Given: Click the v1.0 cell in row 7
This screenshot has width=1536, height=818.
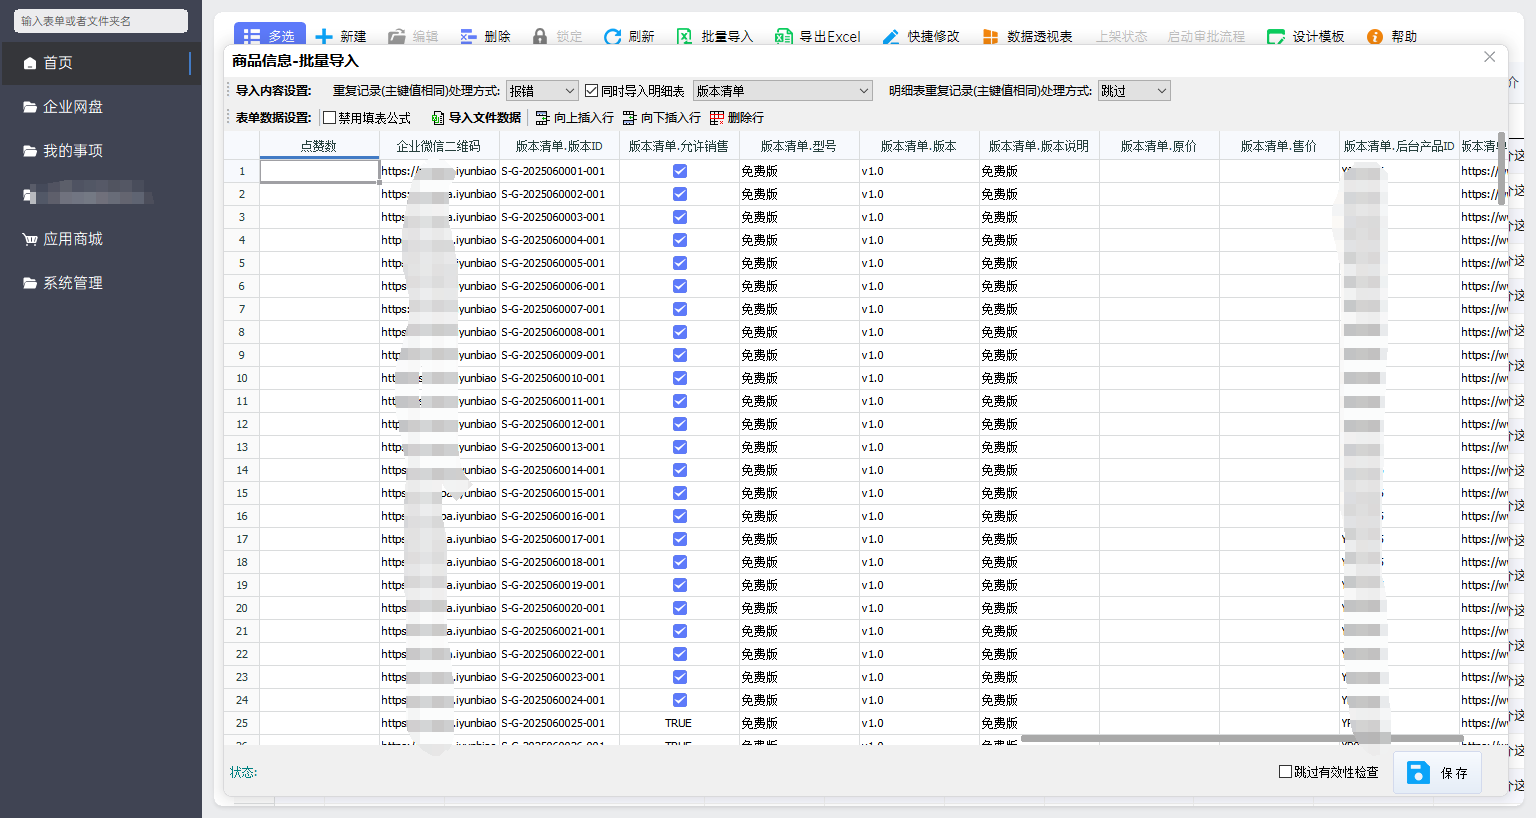Looking at the screenshot, I should pyautogui.click(x=919, y=309).
